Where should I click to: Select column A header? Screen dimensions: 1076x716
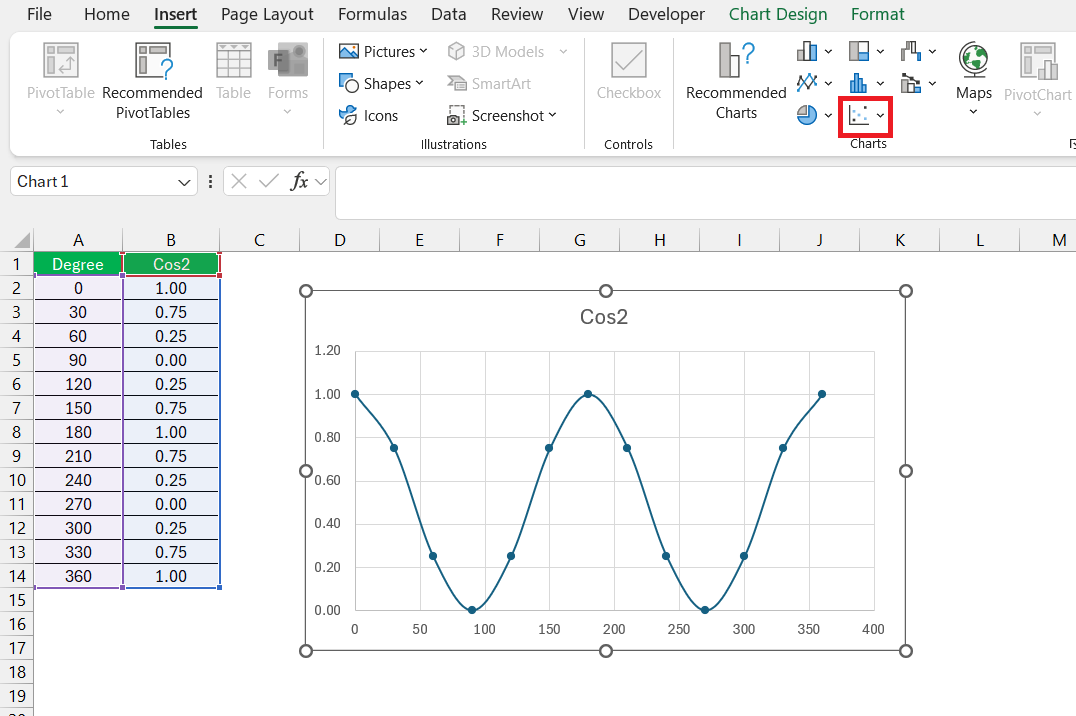click(78, 240)
